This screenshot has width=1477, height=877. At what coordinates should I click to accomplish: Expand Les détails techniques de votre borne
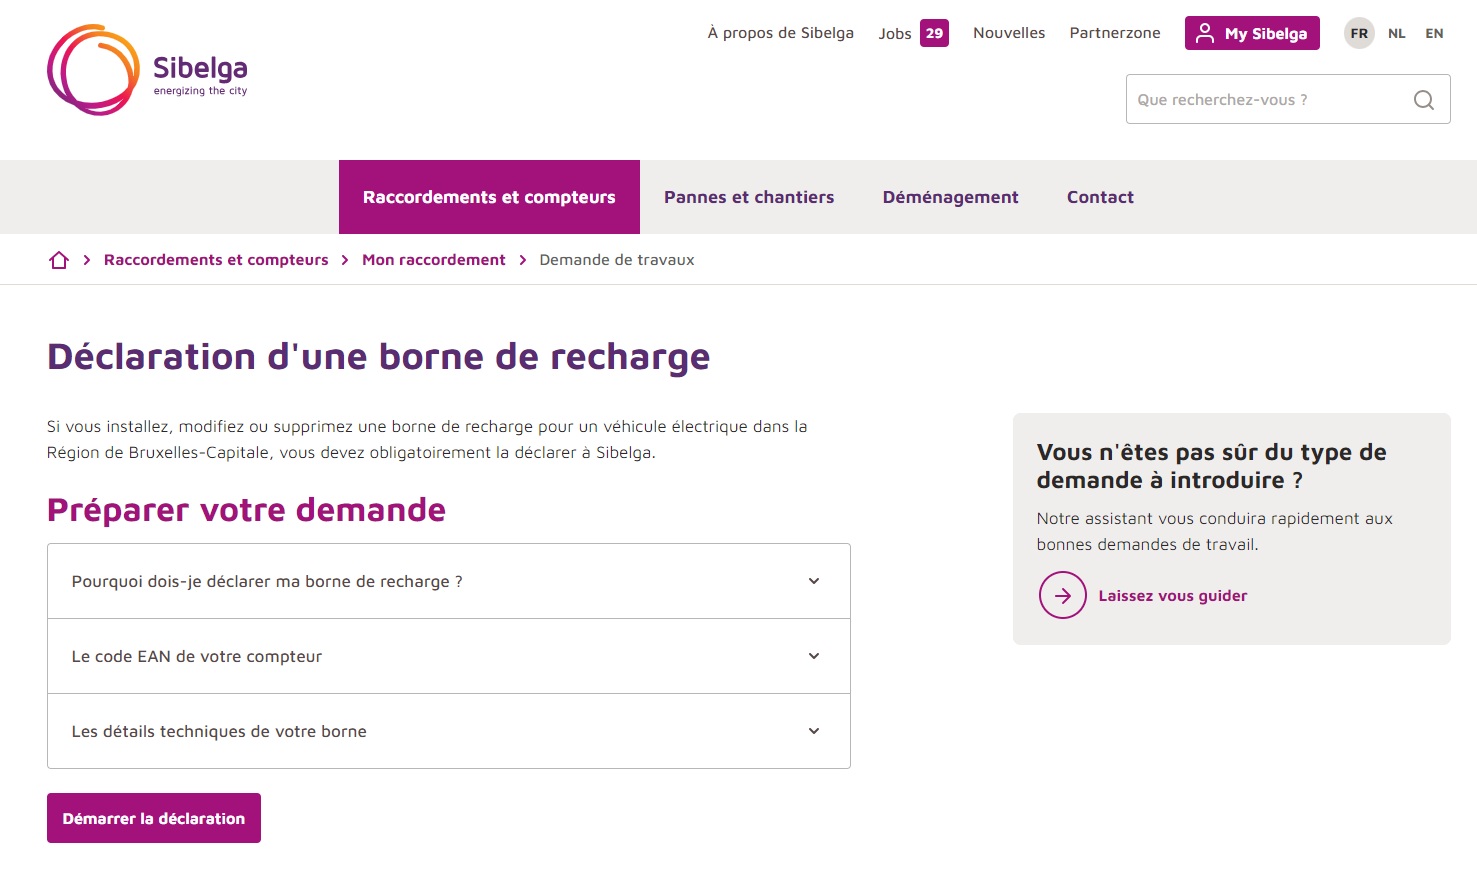pyautogui.click(x=449, y=731)
